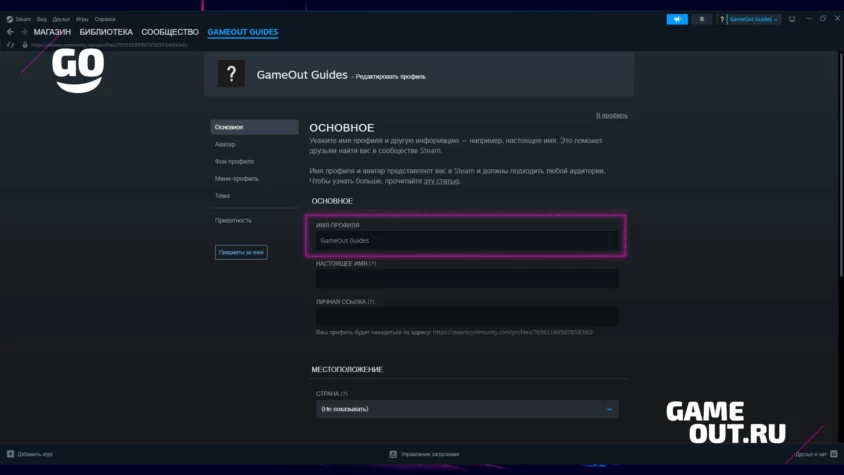Open the notifications bell
Viewport: 844px width, 475px height.
click(701, 19)
